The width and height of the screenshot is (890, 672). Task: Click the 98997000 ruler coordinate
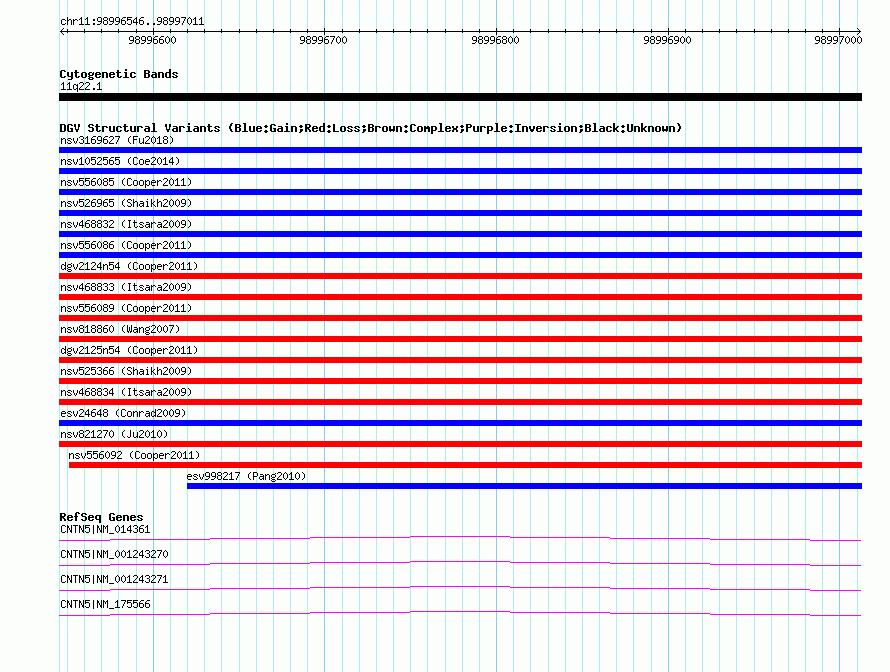(838, 40)
